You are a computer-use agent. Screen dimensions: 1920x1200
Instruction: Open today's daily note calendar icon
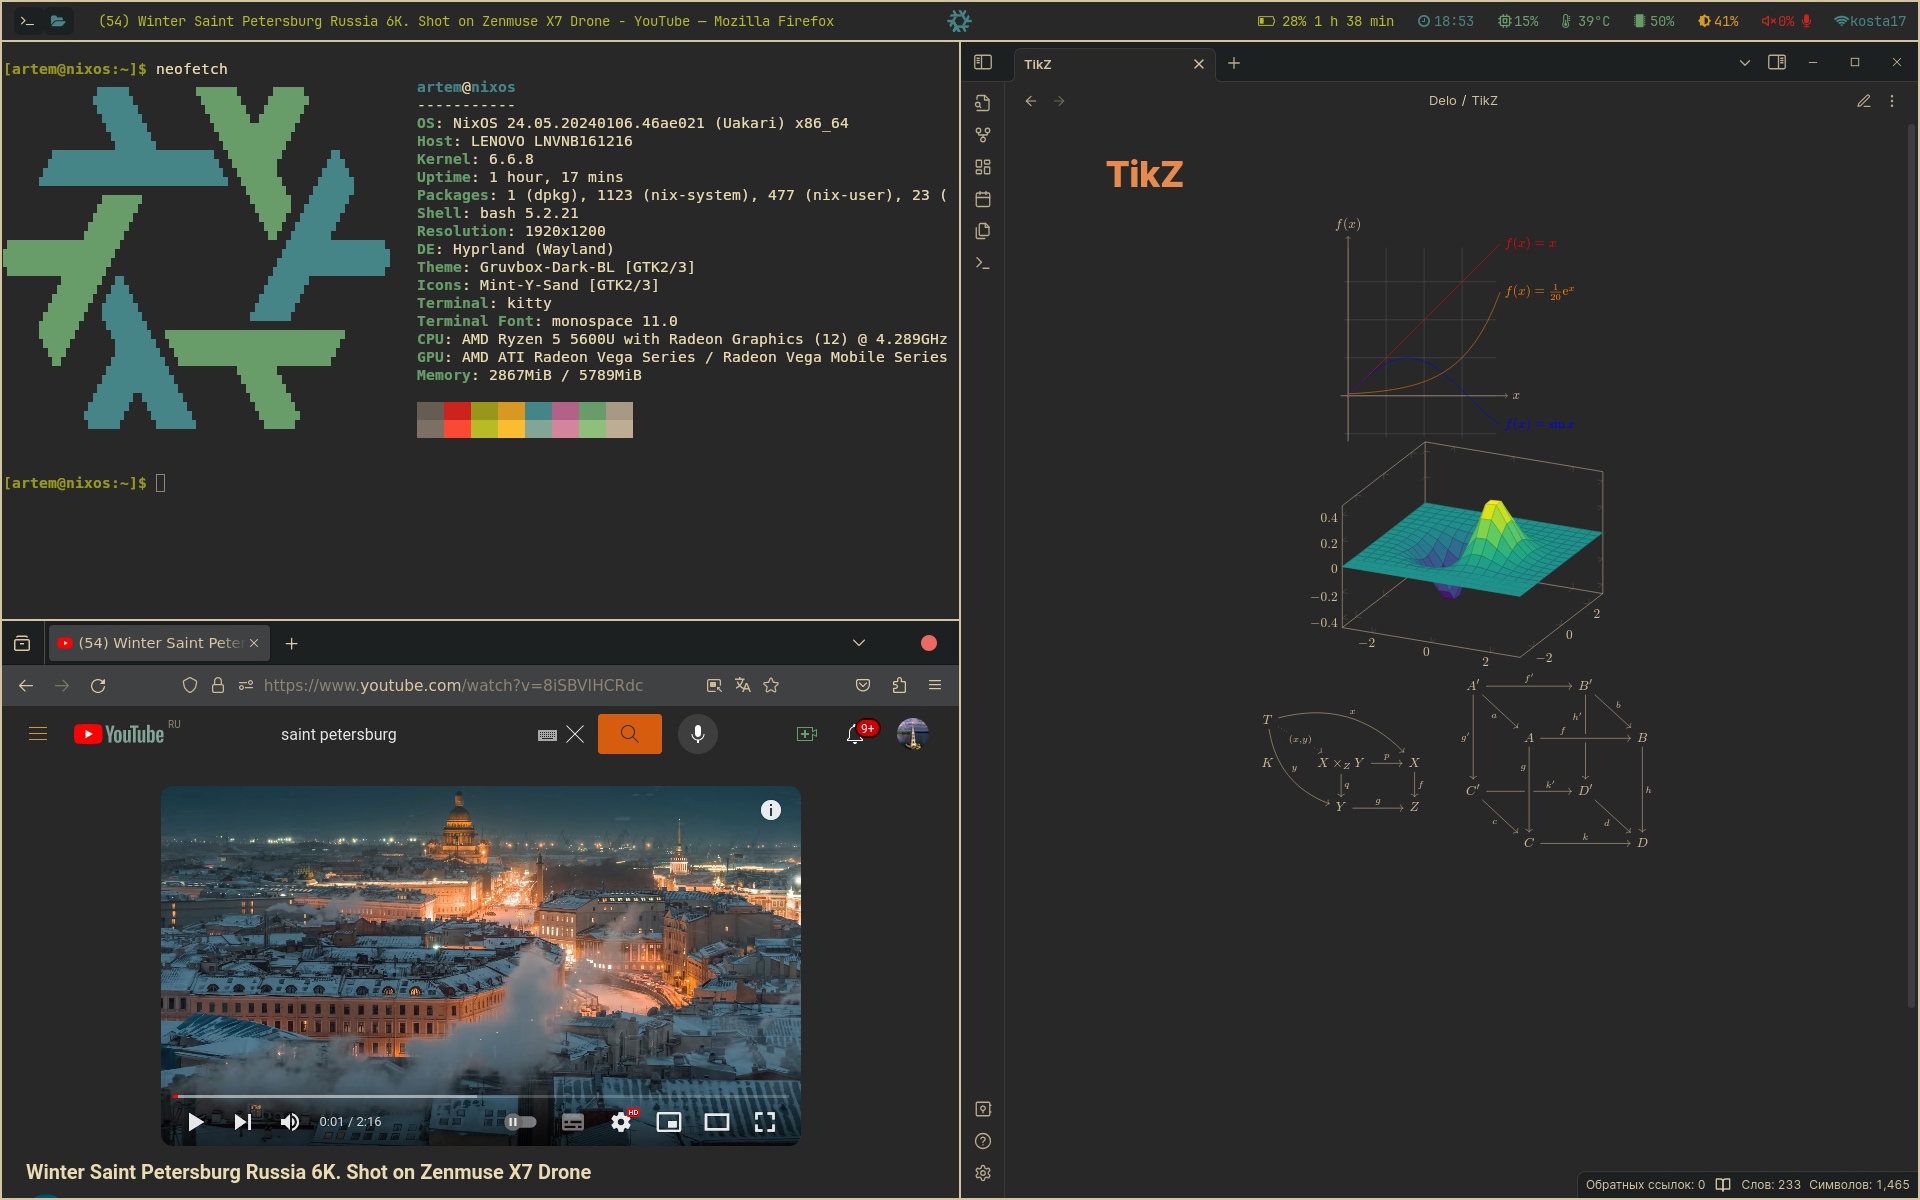pyautogui.click(x=983, y=199)
